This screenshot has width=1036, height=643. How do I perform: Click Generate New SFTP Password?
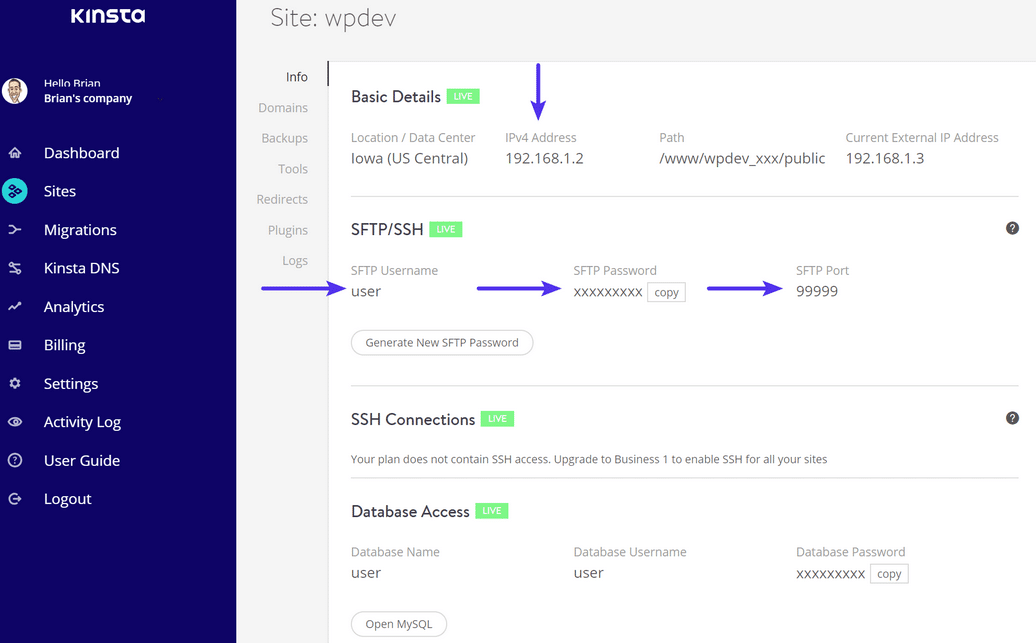442,342
